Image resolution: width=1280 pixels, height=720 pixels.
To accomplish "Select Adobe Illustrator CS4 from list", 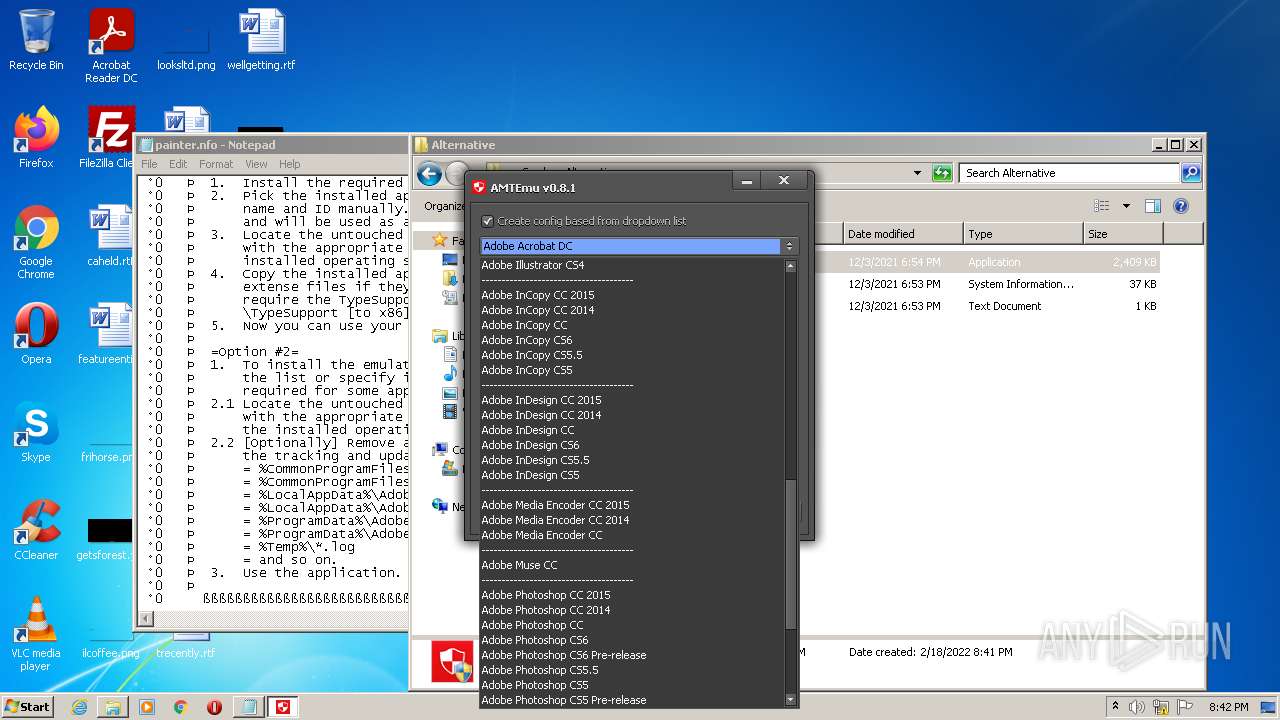I will coord(631,265).
